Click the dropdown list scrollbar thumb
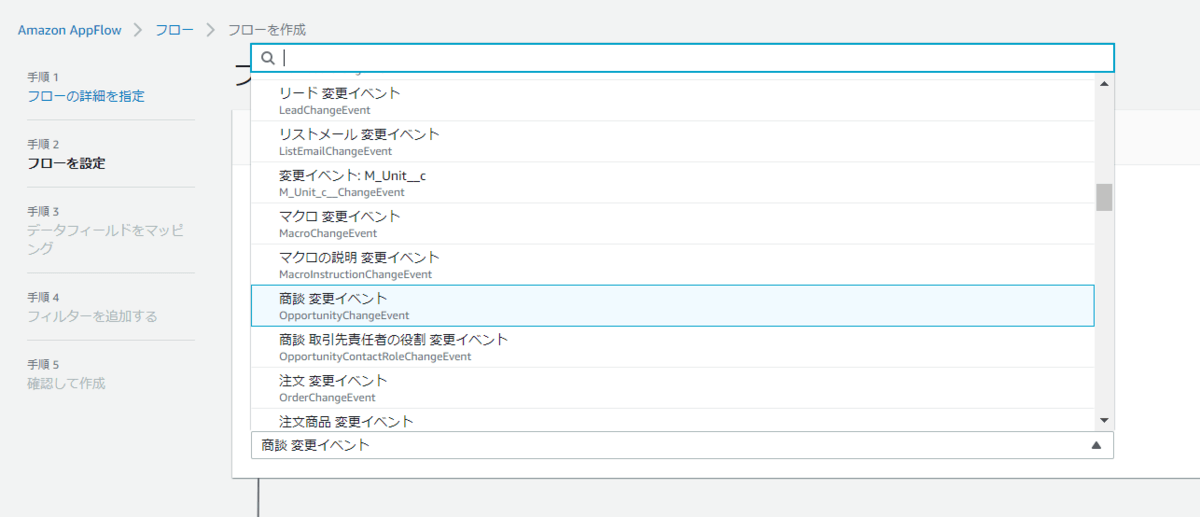Screen dimensions: 1200x517 [1104, 197]
